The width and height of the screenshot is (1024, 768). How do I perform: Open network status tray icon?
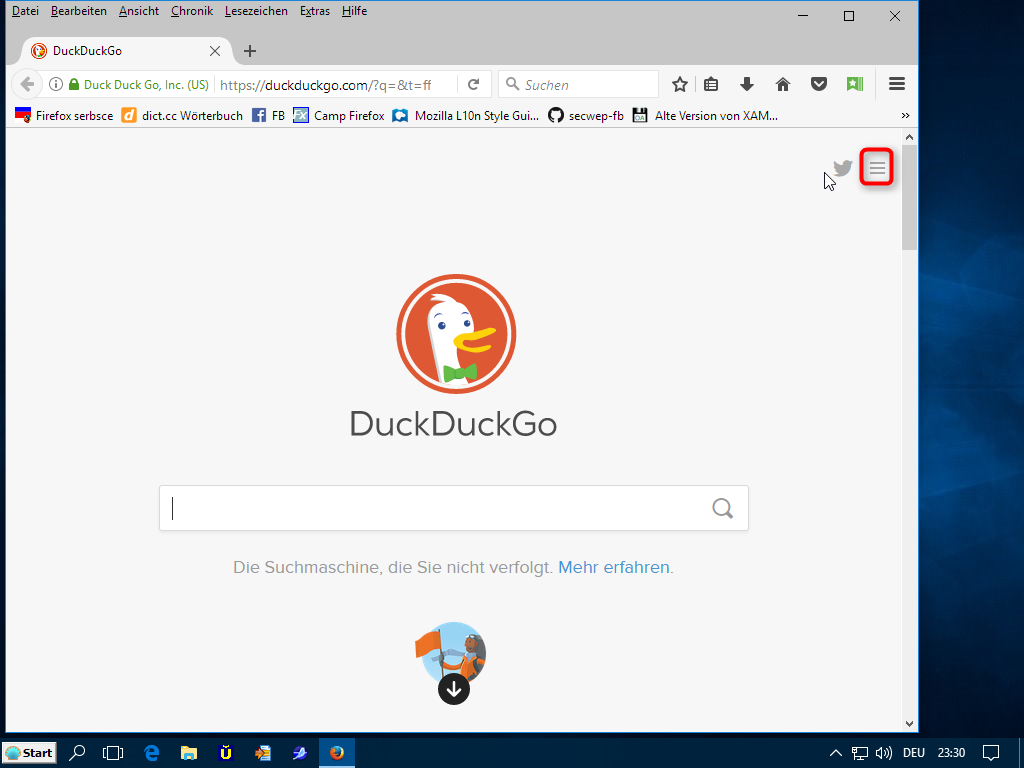tap(859, 753)
